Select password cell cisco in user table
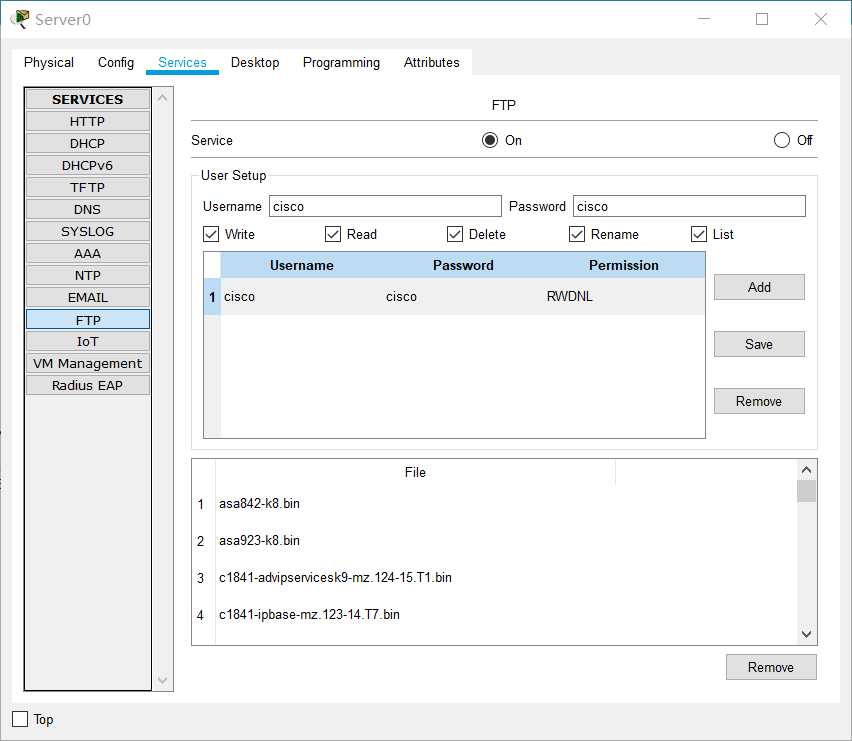The width and height of the screenshot is (852, 741). coord(463,297)
